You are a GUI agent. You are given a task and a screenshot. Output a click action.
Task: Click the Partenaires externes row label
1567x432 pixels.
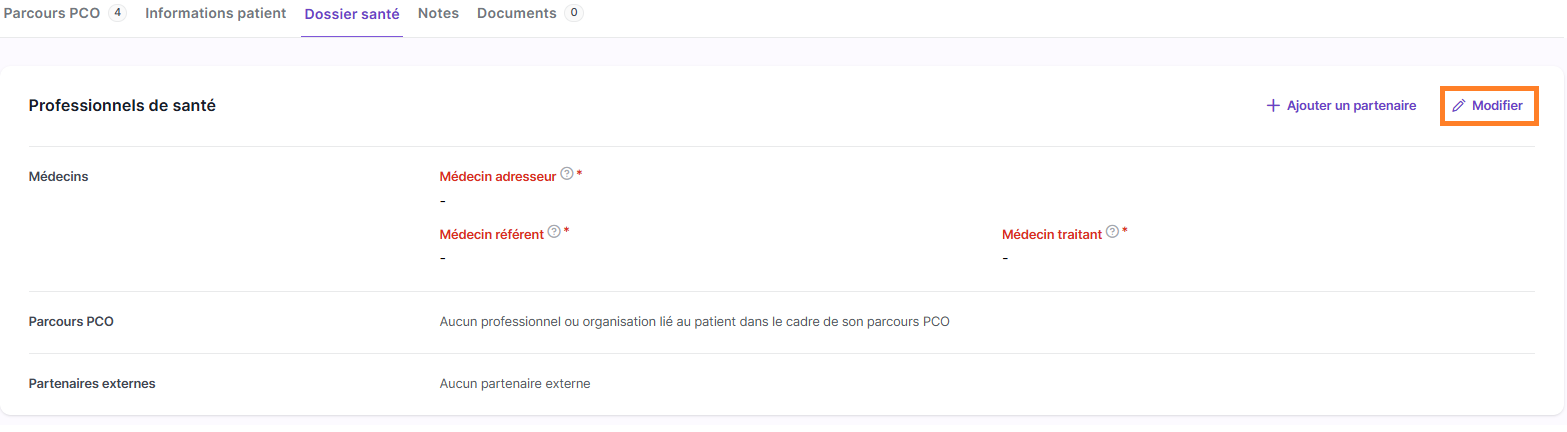pos(92,383)
